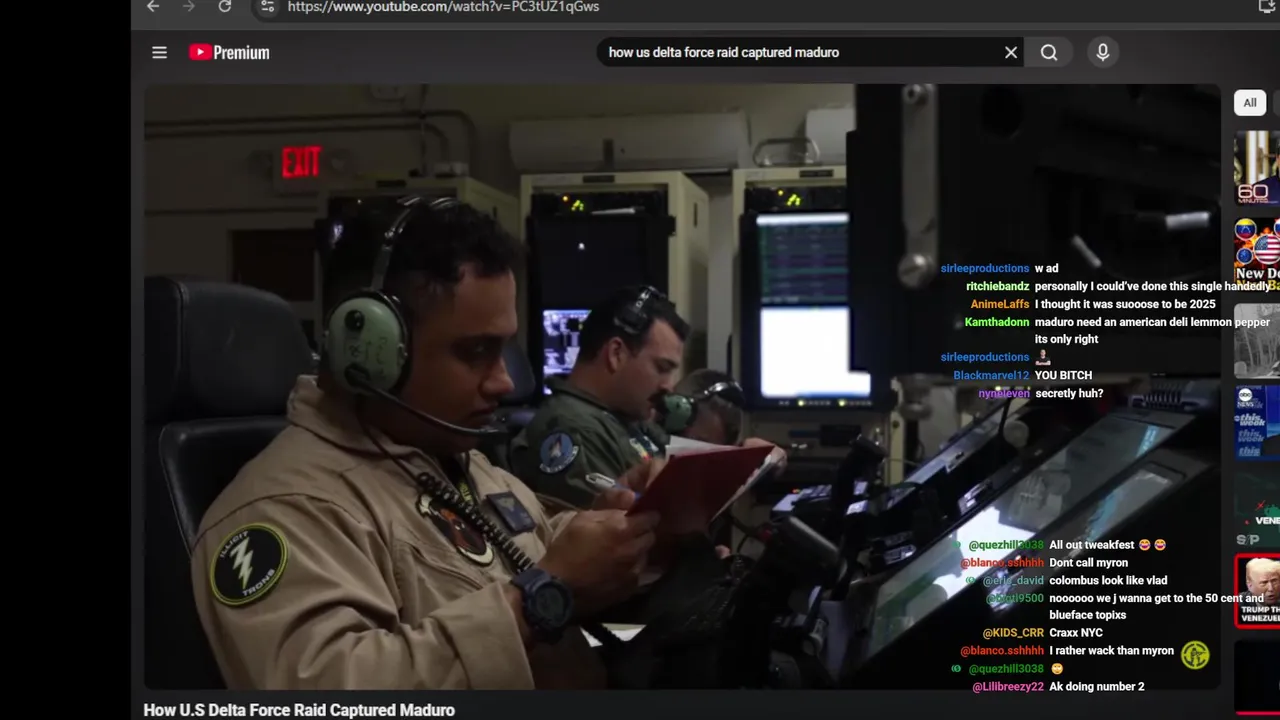Image resolution: width=1280 pixels, height=720 pixels.
Task: Open the YouTube hamburger guide menu
Action: (x=159, y=52)
